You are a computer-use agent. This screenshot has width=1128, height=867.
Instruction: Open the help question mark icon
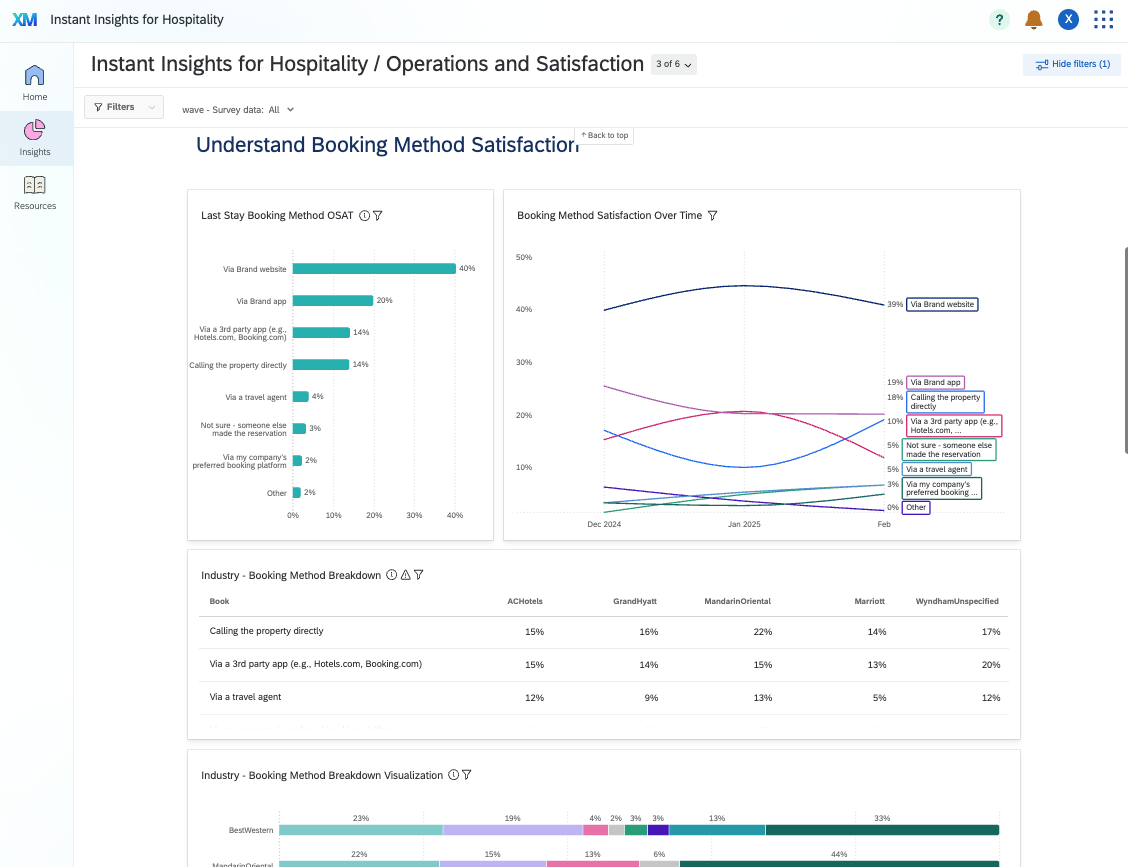[x=999, y=19]
